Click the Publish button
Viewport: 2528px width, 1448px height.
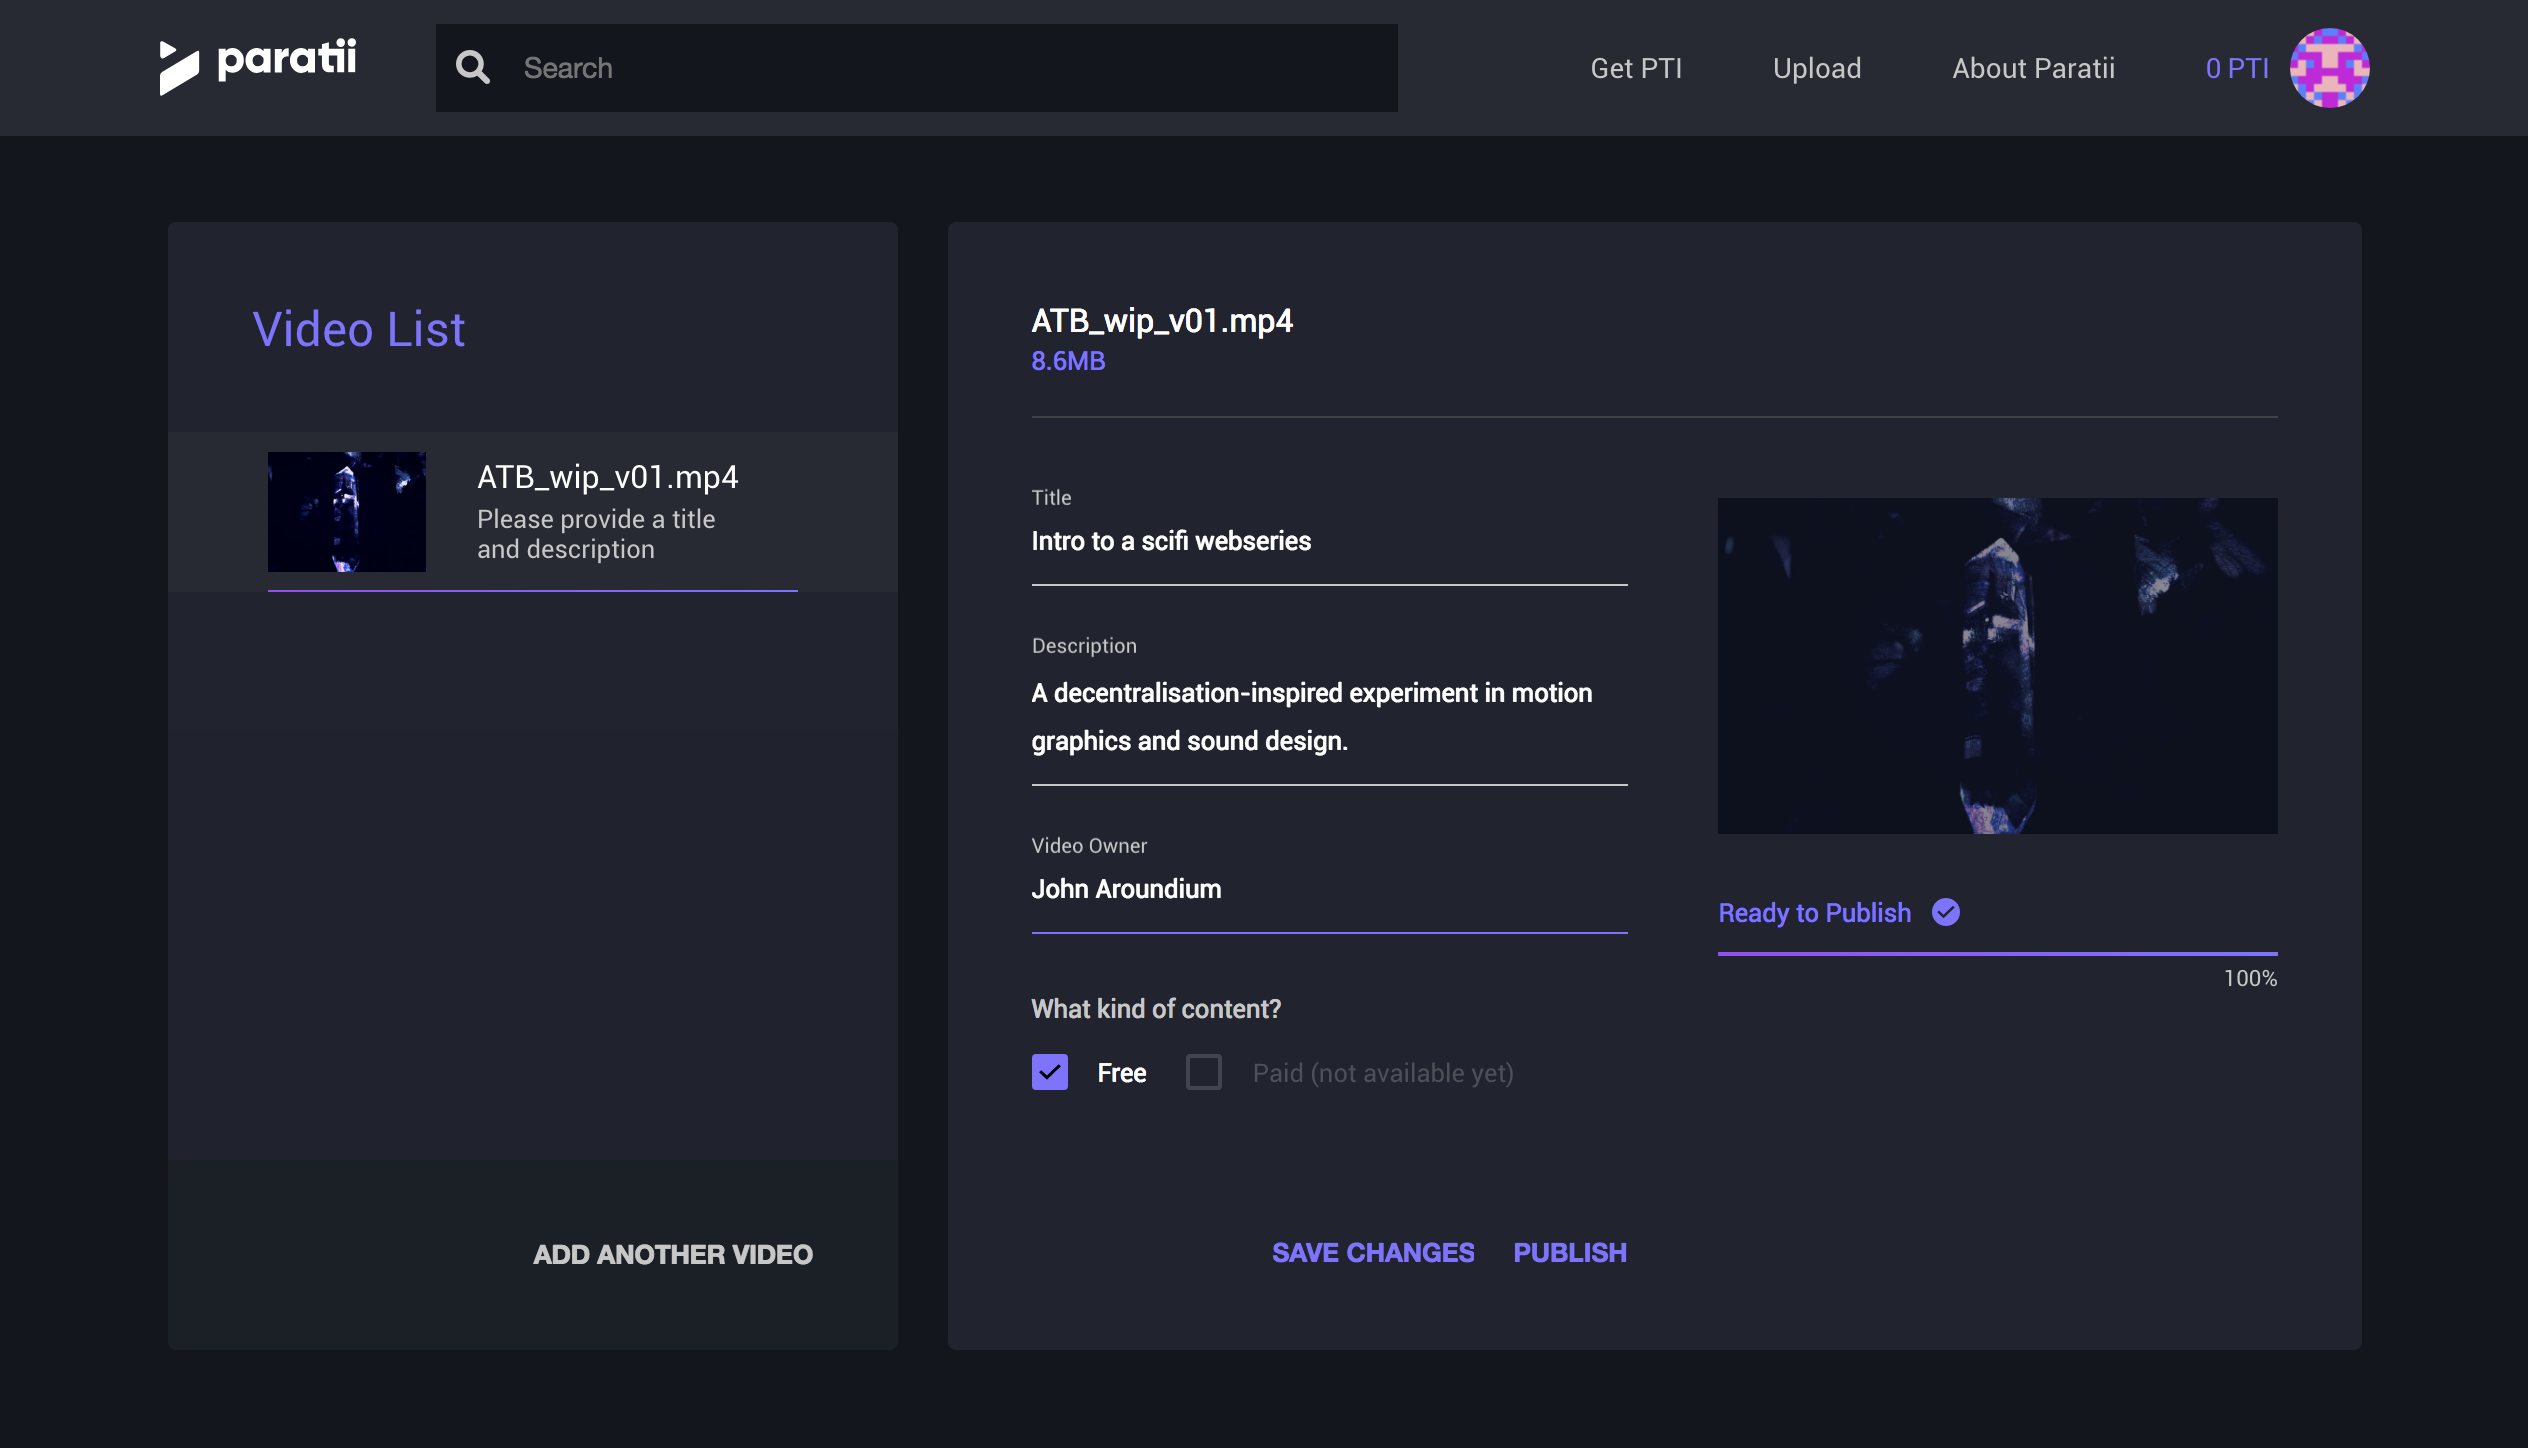click(1569, 1252)
